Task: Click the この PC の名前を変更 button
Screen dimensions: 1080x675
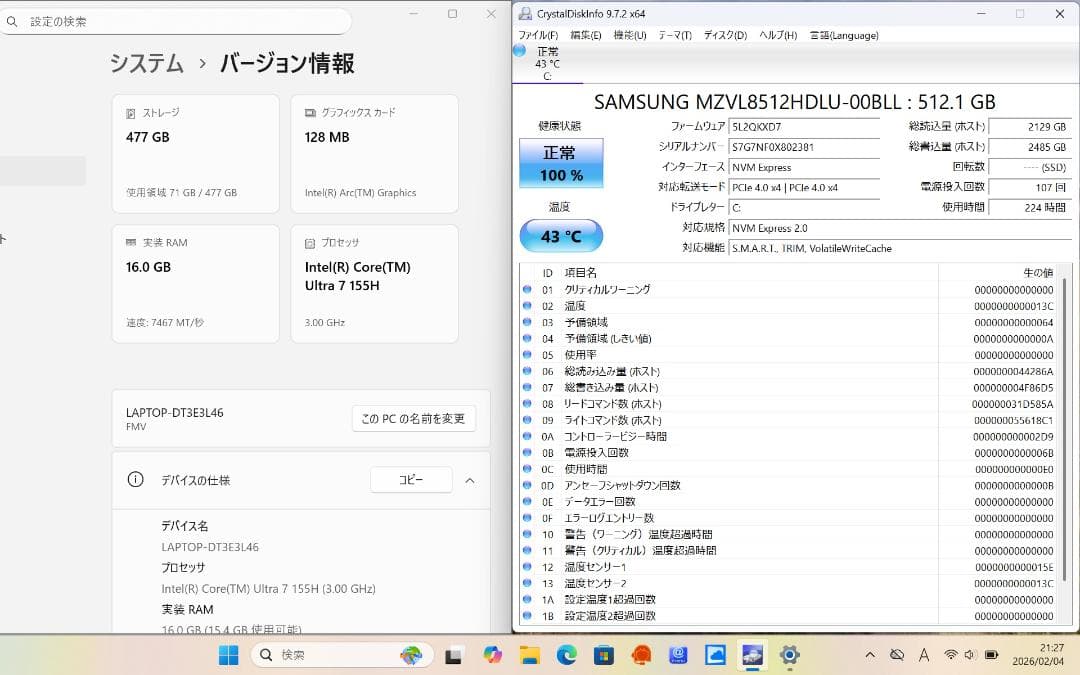Action: [414, 419]
